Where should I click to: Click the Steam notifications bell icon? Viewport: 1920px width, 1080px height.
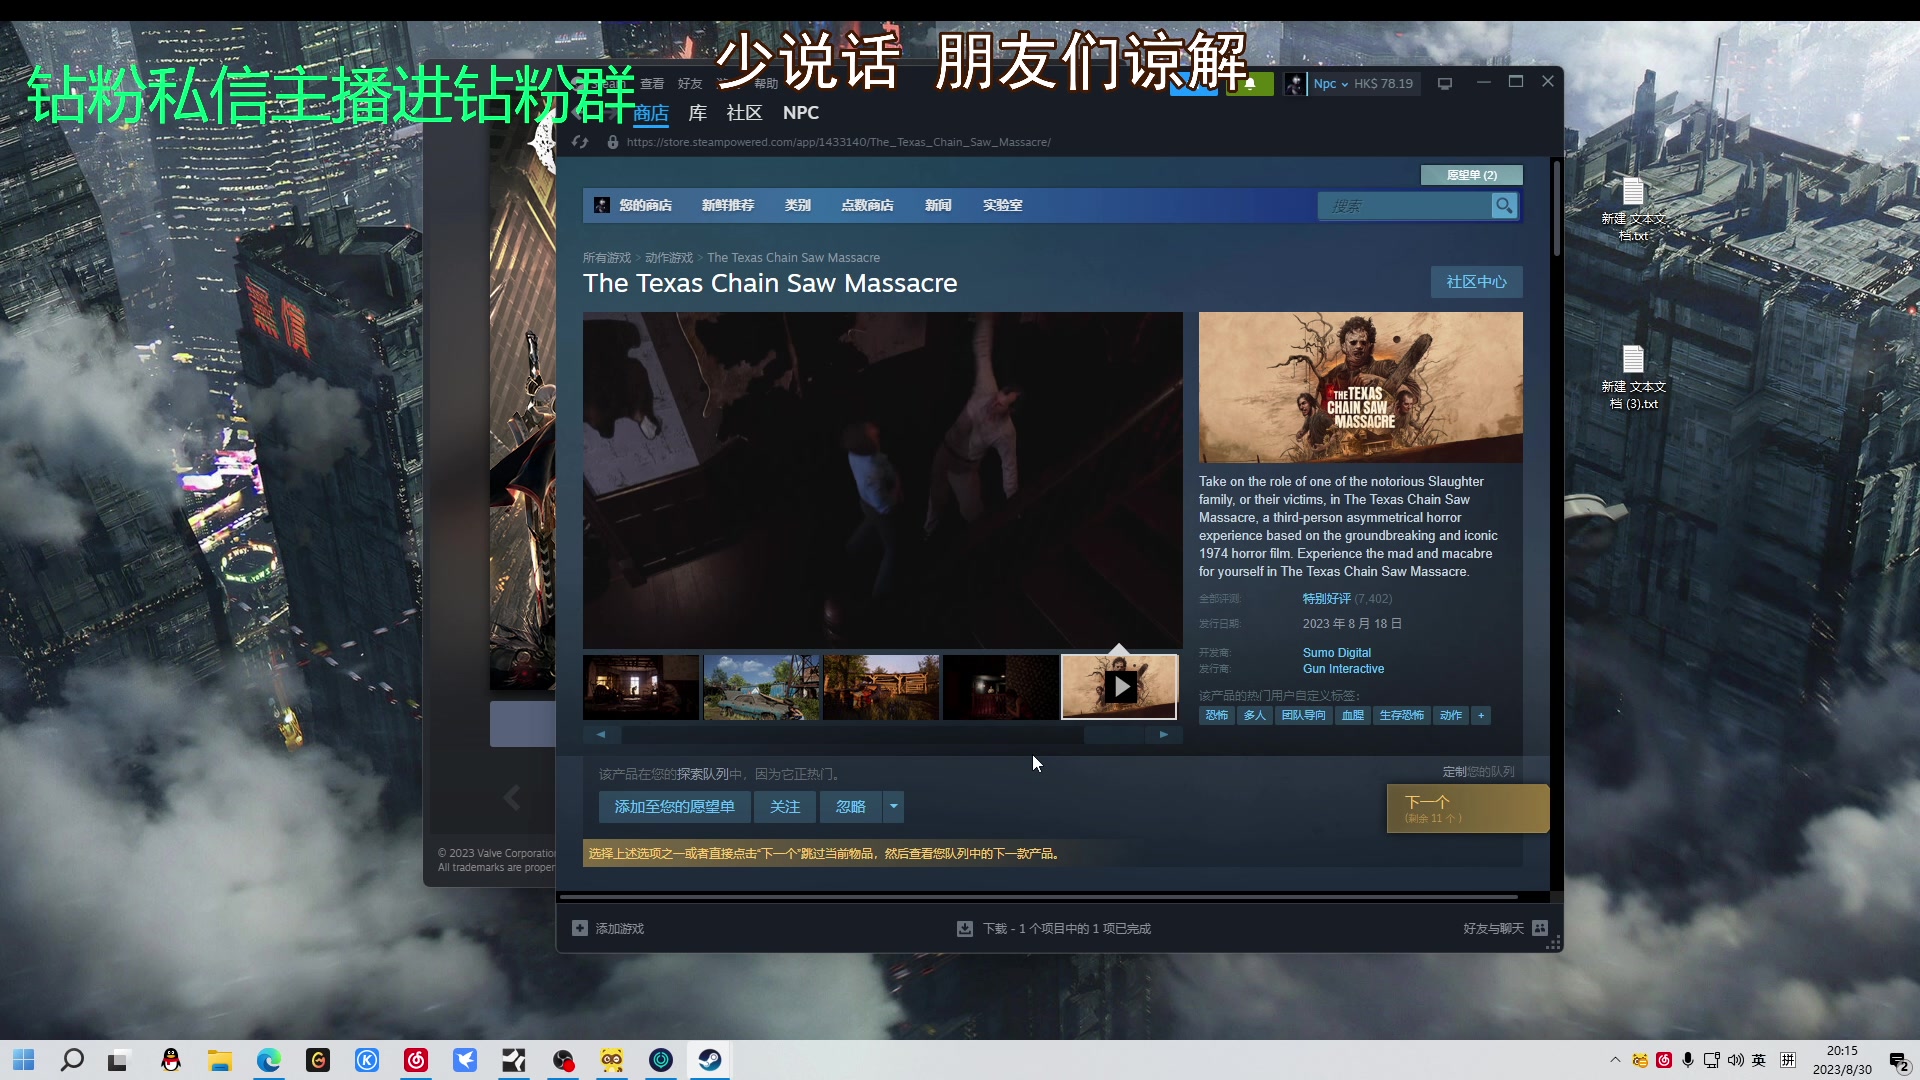(1250, 84)
